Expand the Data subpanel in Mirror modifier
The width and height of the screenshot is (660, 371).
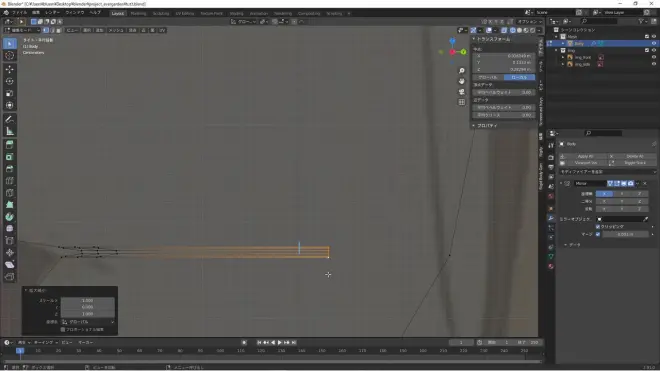[x=572, y=245]
